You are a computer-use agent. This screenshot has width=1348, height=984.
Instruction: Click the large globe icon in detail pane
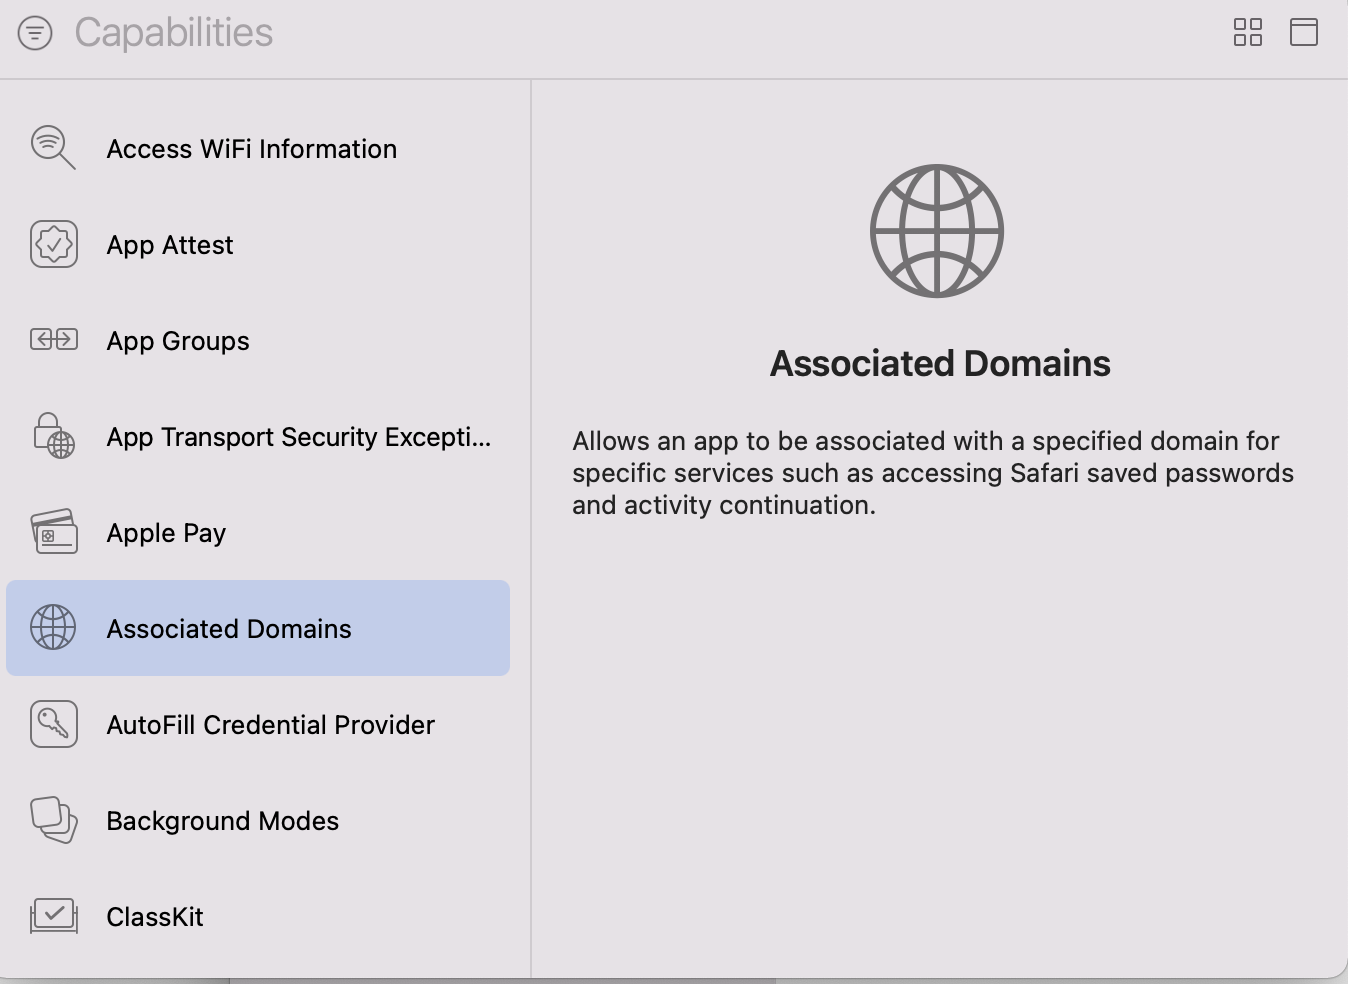click(937, 231)
